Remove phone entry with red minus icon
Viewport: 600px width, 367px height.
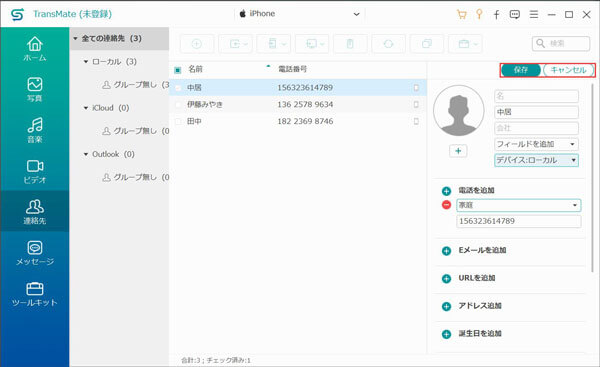click(446, 205)
